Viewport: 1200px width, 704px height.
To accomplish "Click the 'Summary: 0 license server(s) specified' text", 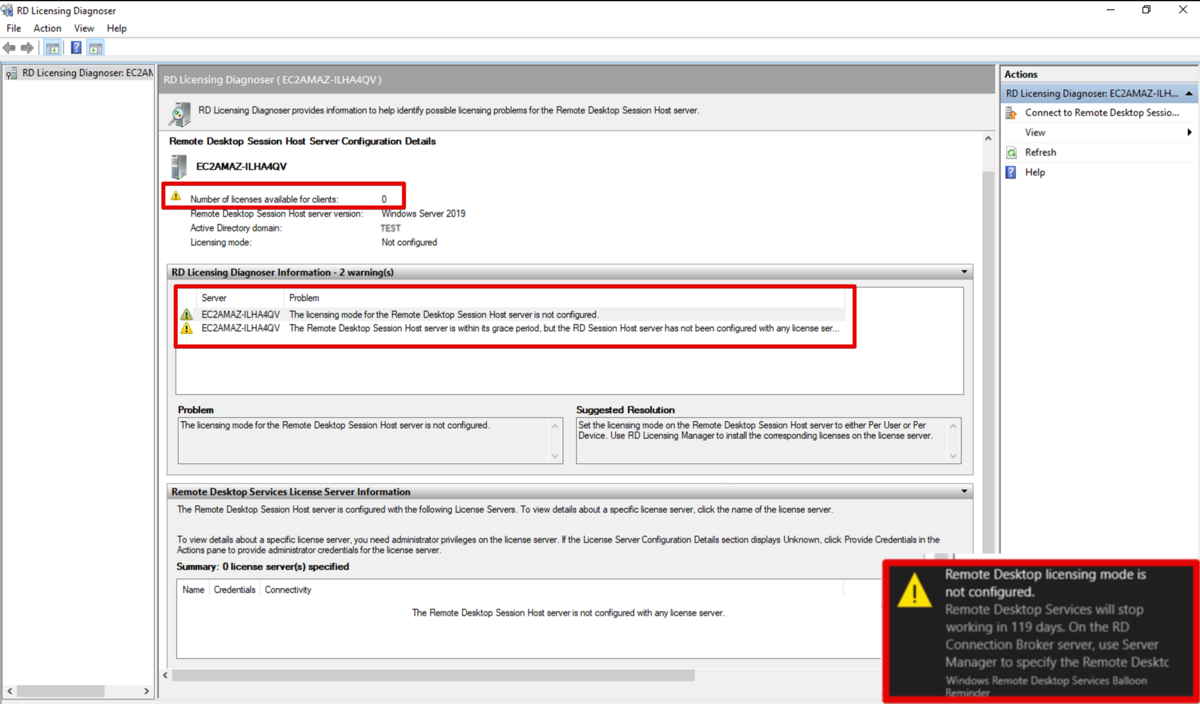I will (263, 567).
